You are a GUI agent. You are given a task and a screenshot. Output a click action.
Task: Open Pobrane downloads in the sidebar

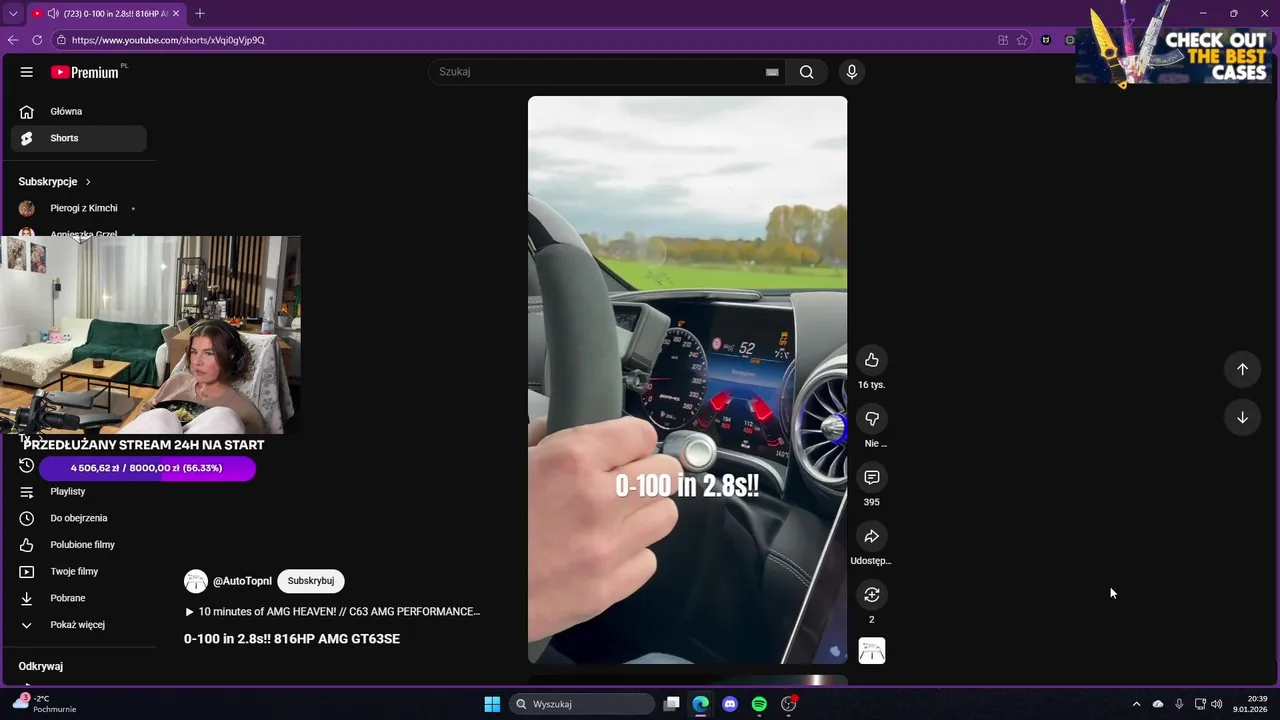(78, 598)
